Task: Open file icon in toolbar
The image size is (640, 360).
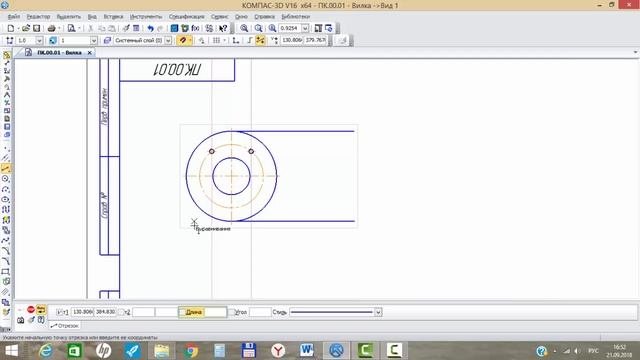Action: [26, 28]
